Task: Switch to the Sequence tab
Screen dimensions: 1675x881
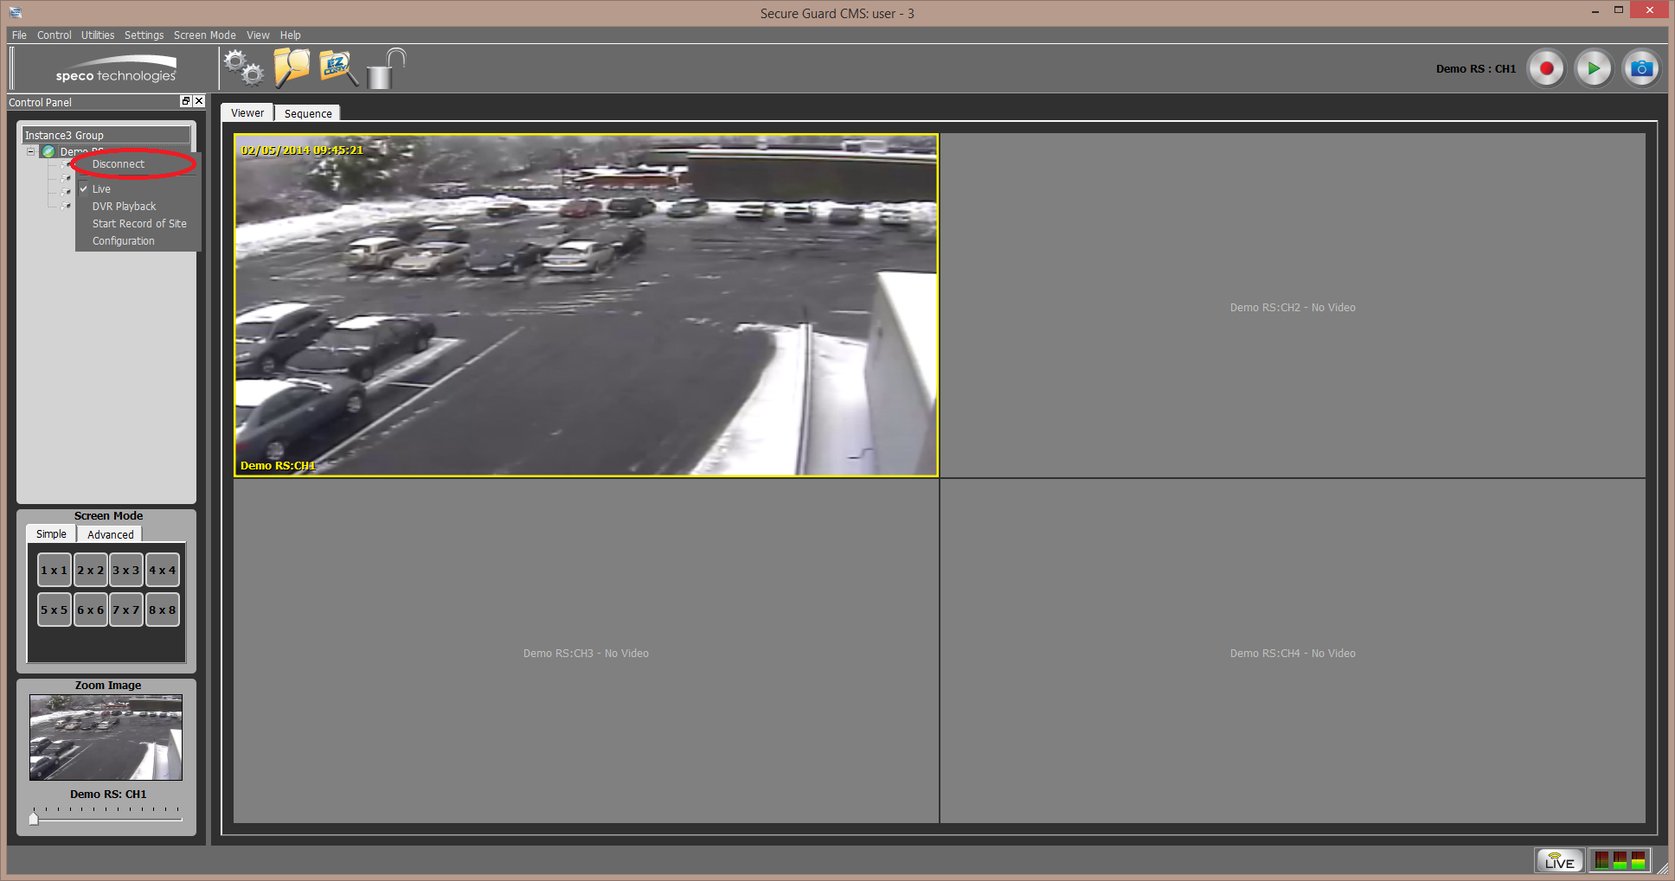Action: point(308,114)
